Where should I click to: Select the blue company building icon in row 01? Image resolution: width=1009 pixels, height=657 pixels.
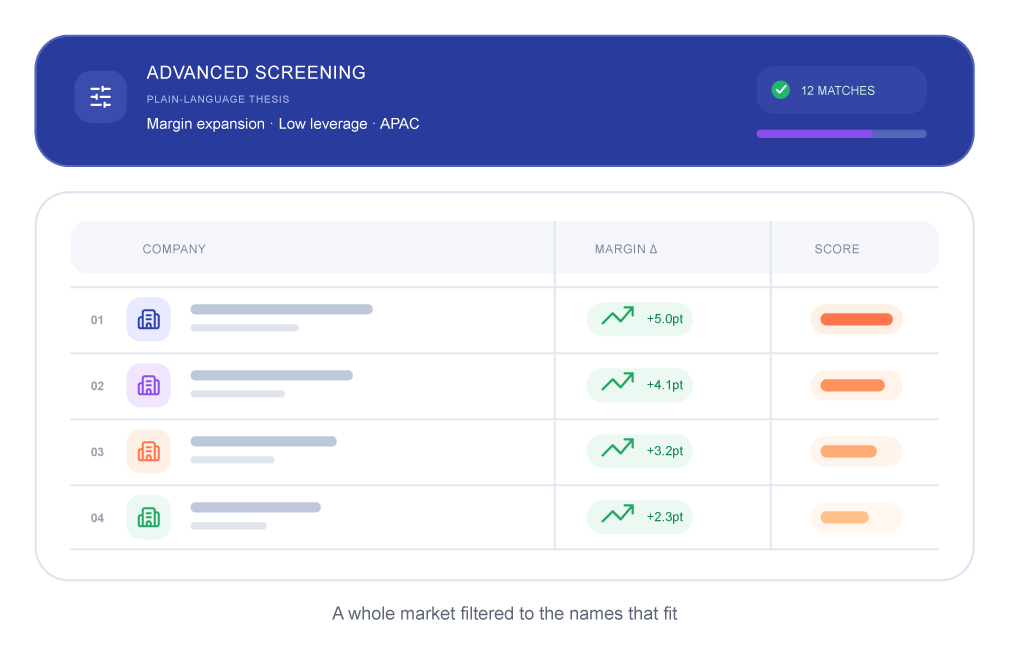[x=149, y=319]
